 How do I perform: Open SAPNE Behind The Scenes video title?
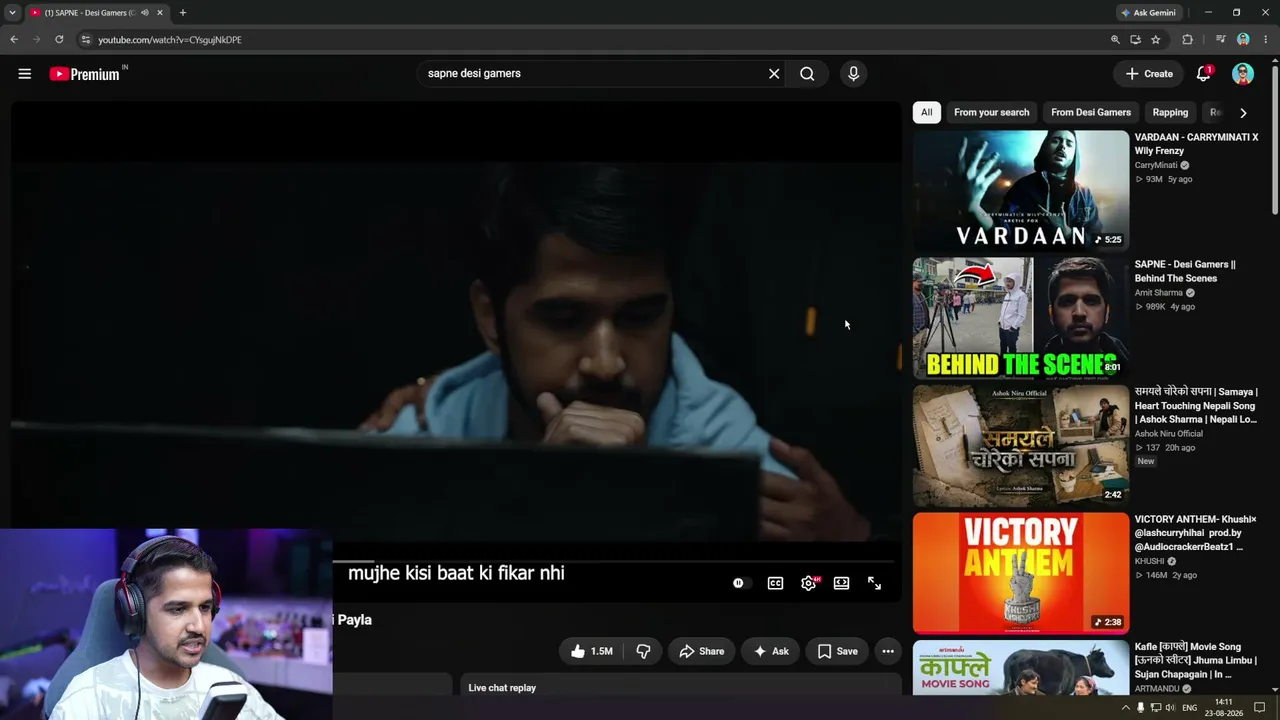(1185, 271)
